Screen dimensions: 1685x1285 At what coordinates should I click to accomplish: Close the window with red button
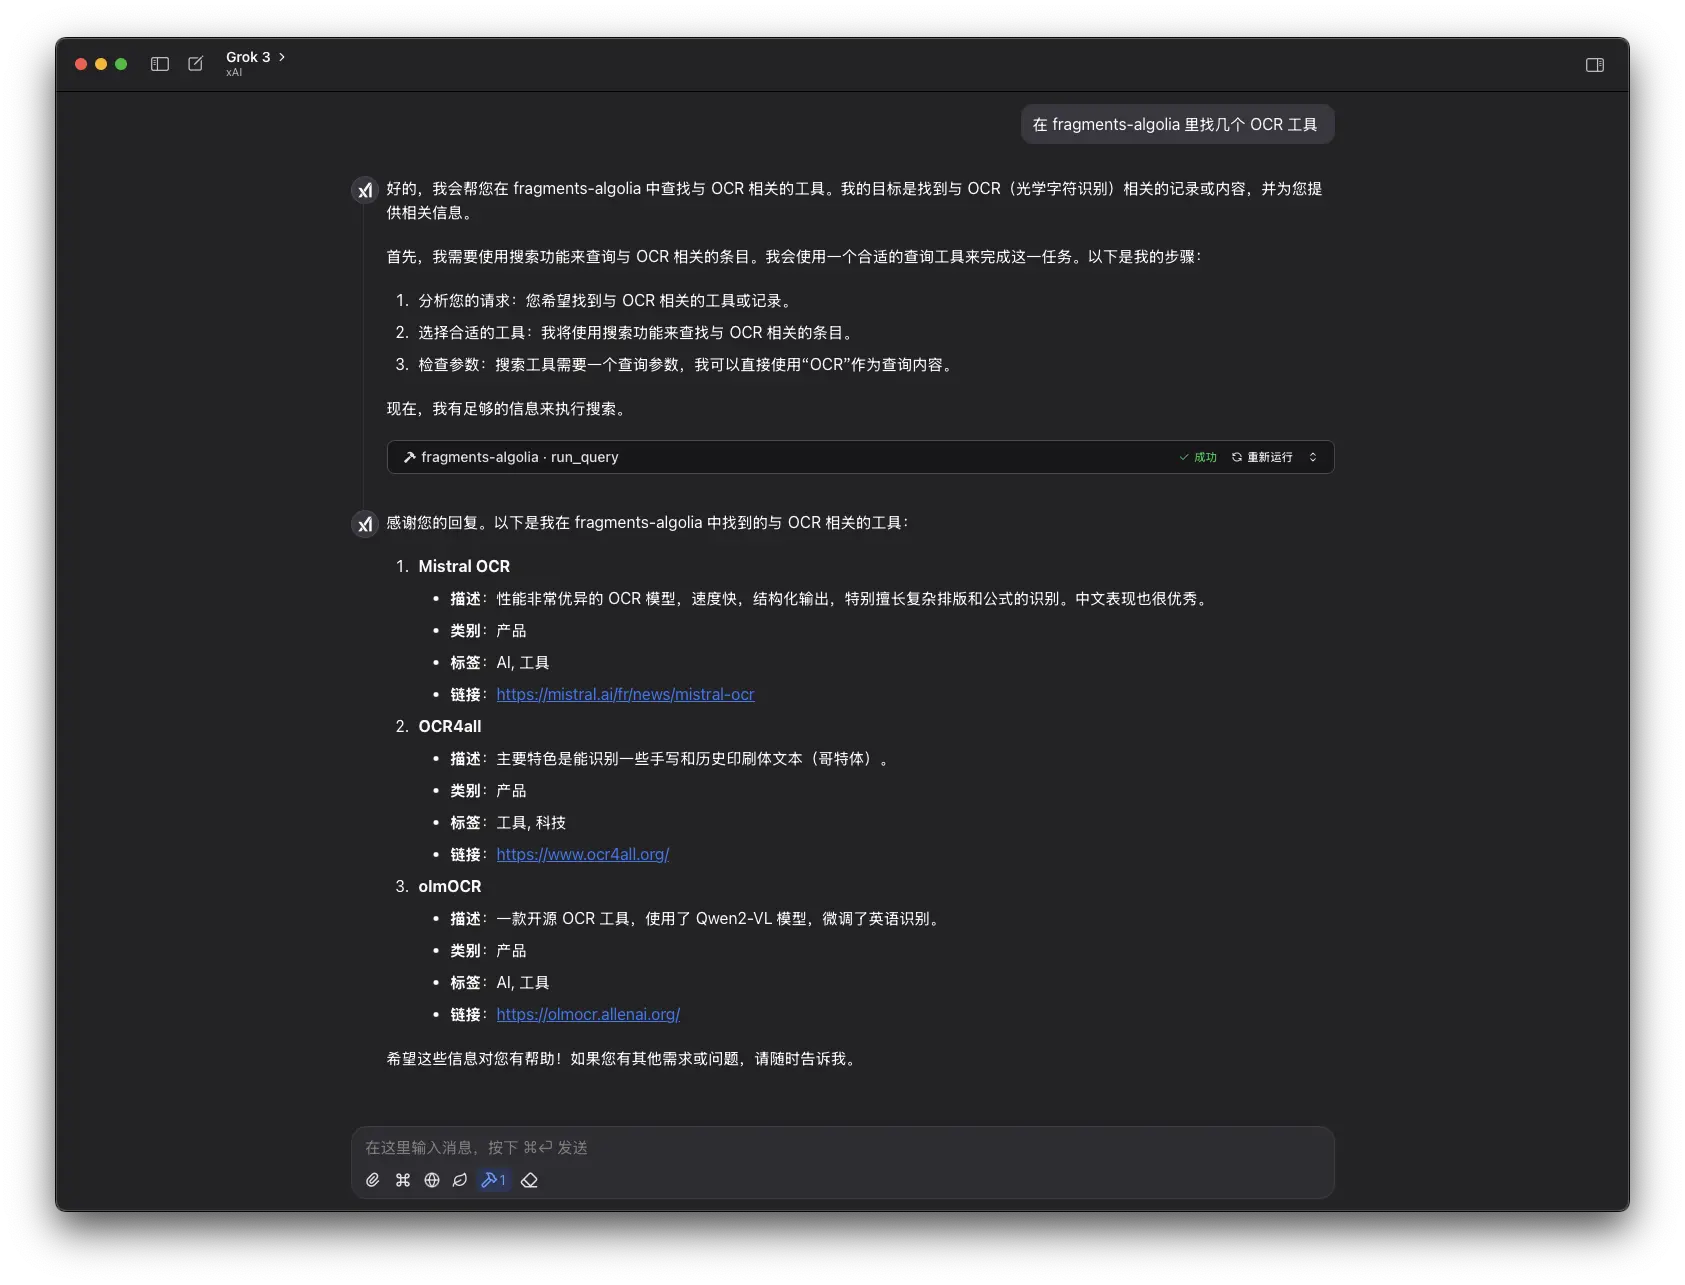[x=81, y=64]
